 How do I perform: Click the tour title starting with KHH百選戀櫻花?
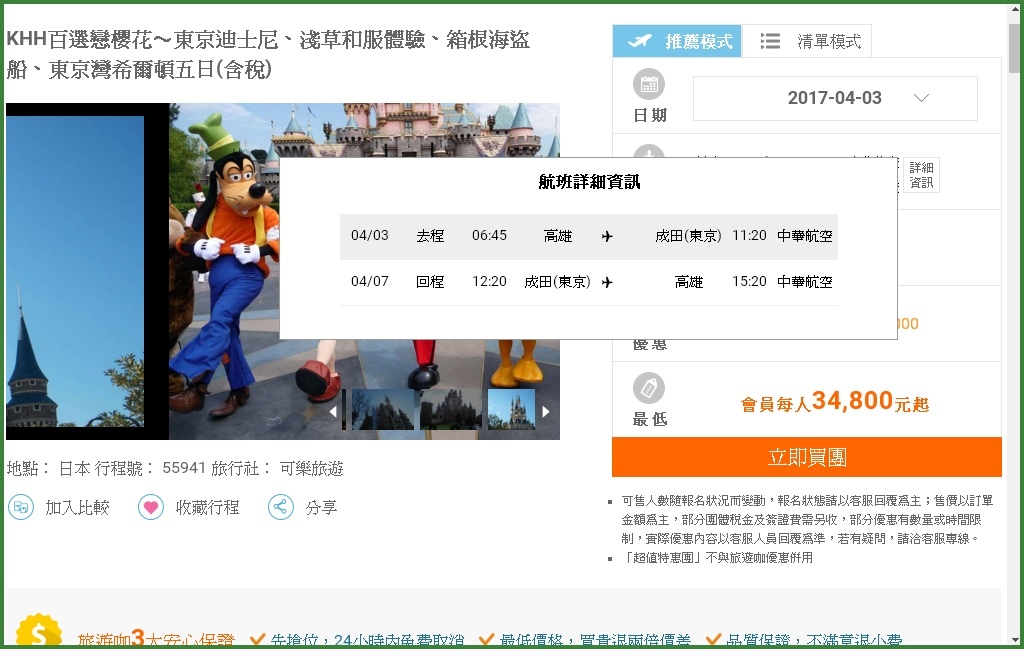coord(268,54)
